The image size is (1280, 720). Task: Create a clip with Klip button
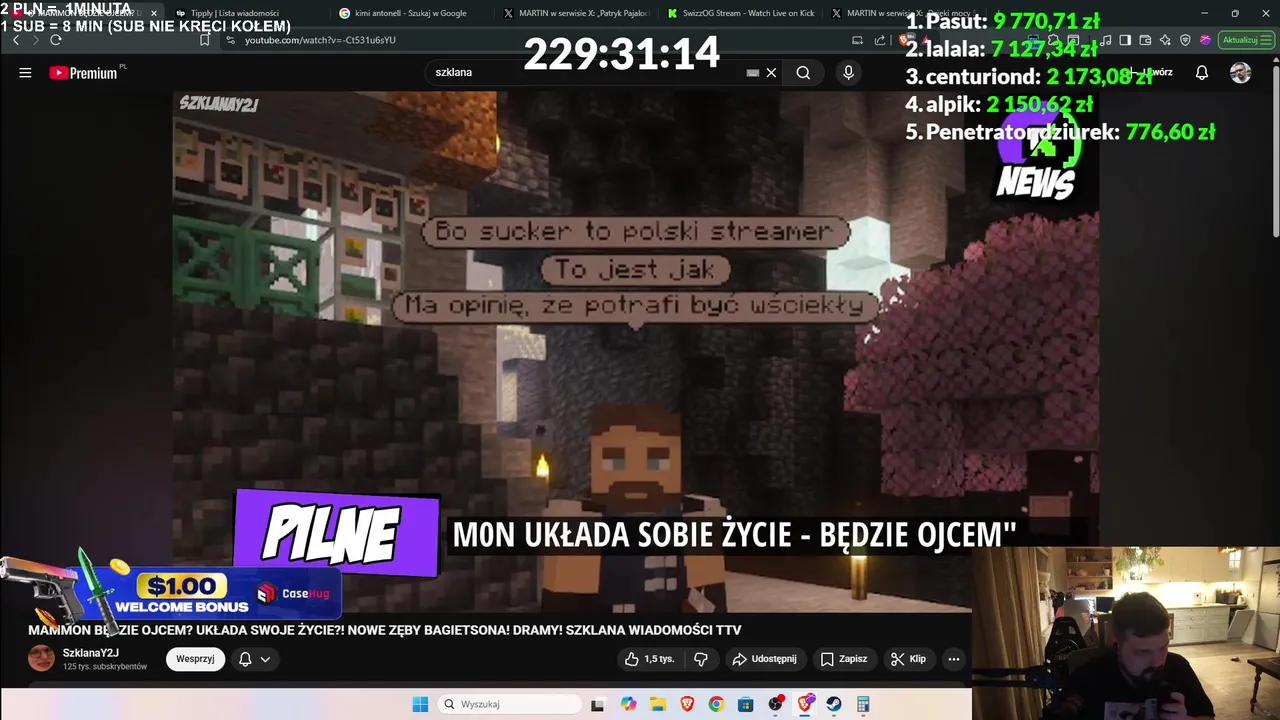click(908, 659)
